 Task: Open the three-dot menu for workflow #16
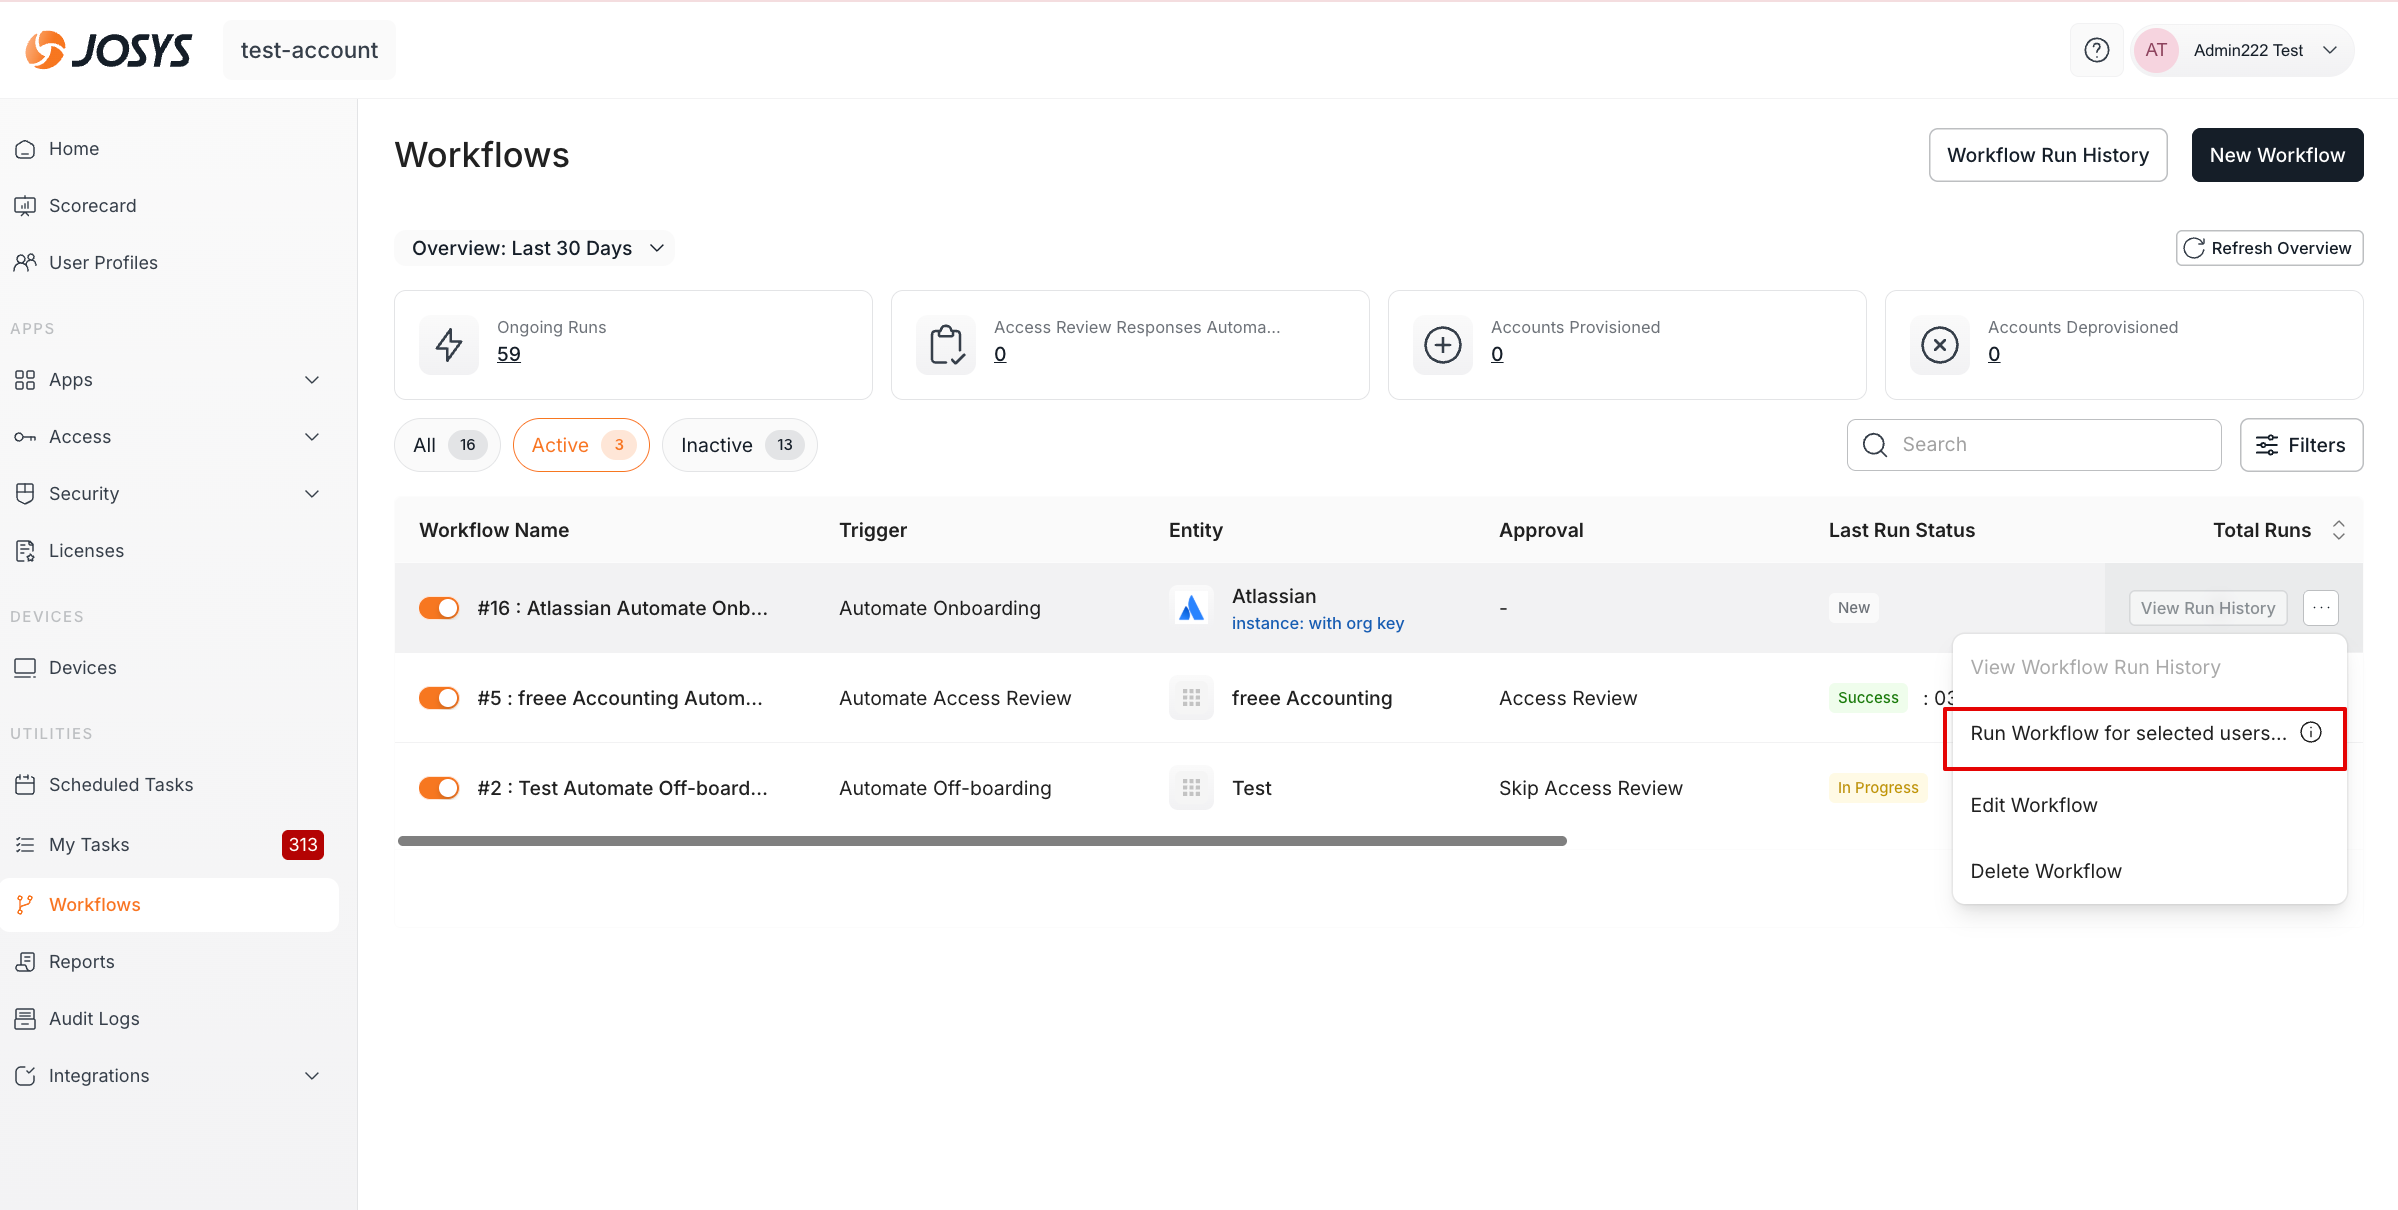pyautogui.click(x=2321, y=607)
